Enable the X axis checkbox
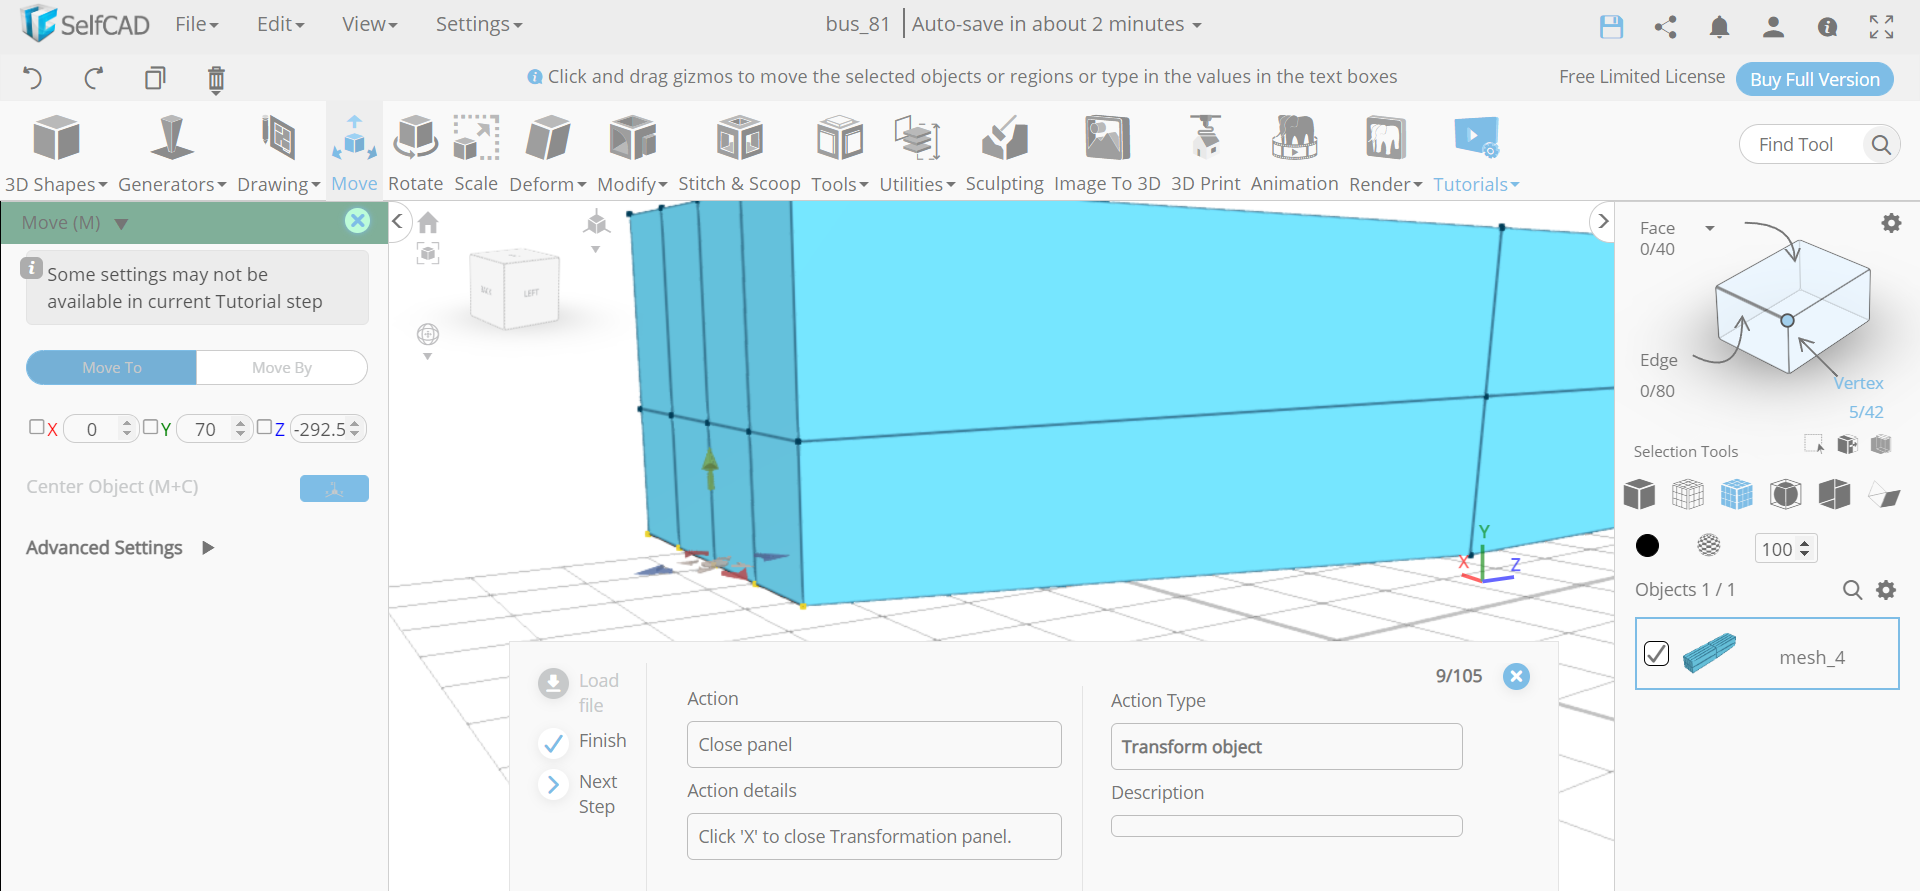The height and width of the screenshot is (891, 1920). (x=37, y=427)
